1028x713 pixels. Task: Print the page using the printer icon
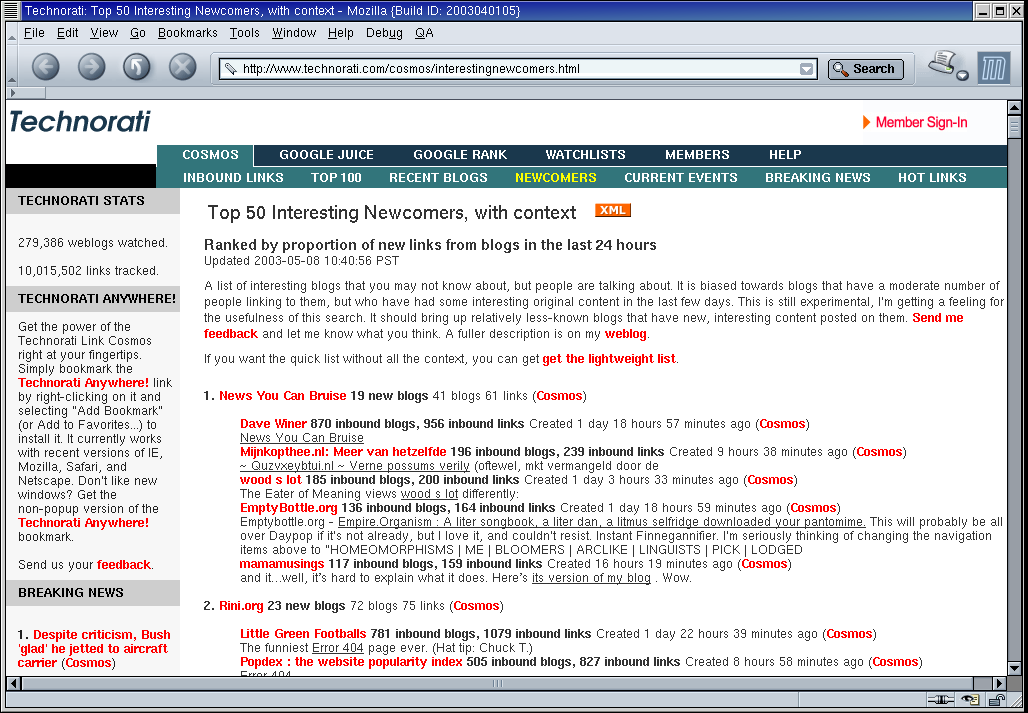943,64
